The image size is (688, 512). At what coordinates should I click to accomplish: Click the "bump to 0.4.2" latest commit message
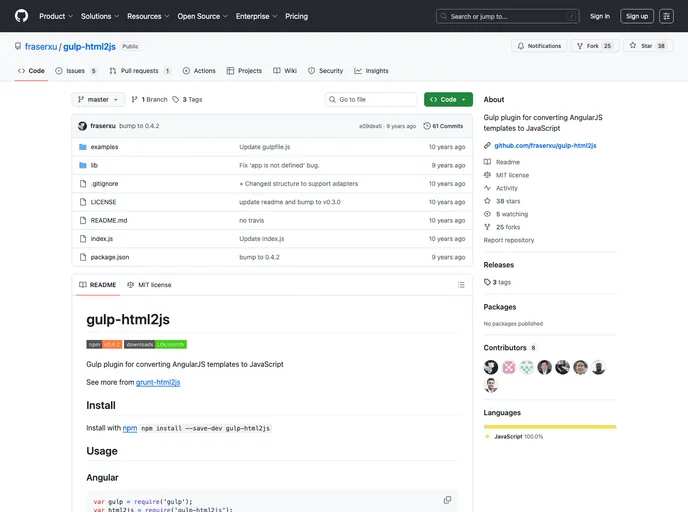click(x=139, y=126)
